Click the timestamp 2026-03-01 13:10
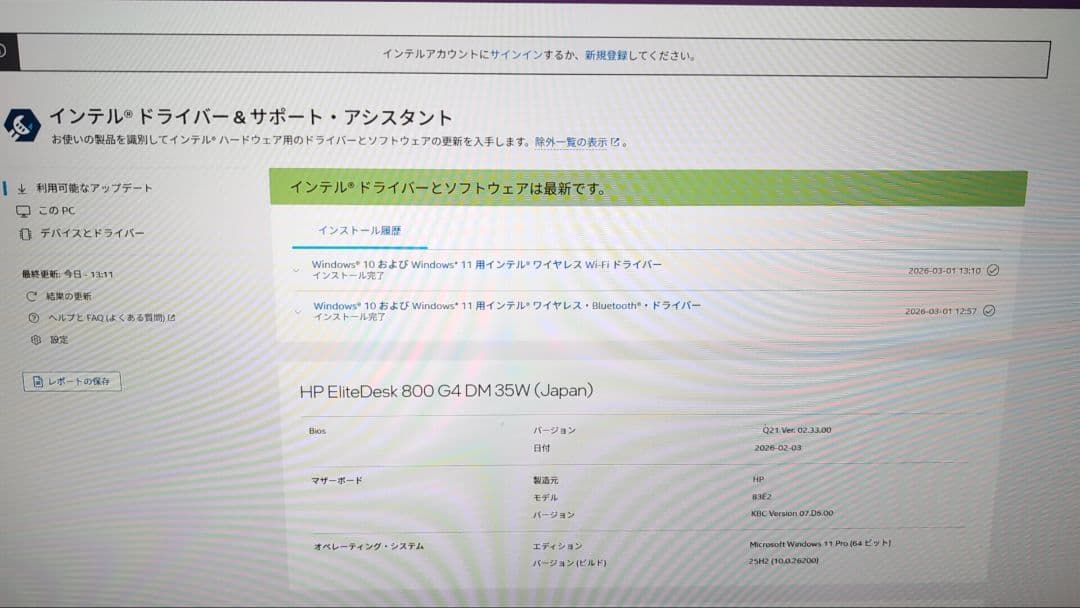Image resolution: width=1080 pixels, height=608 pixels. 944,271
